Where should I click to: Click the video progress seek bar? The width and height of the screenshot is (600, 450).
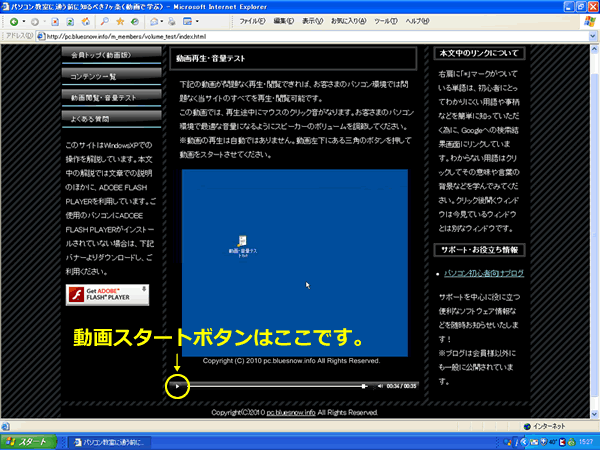277,385
